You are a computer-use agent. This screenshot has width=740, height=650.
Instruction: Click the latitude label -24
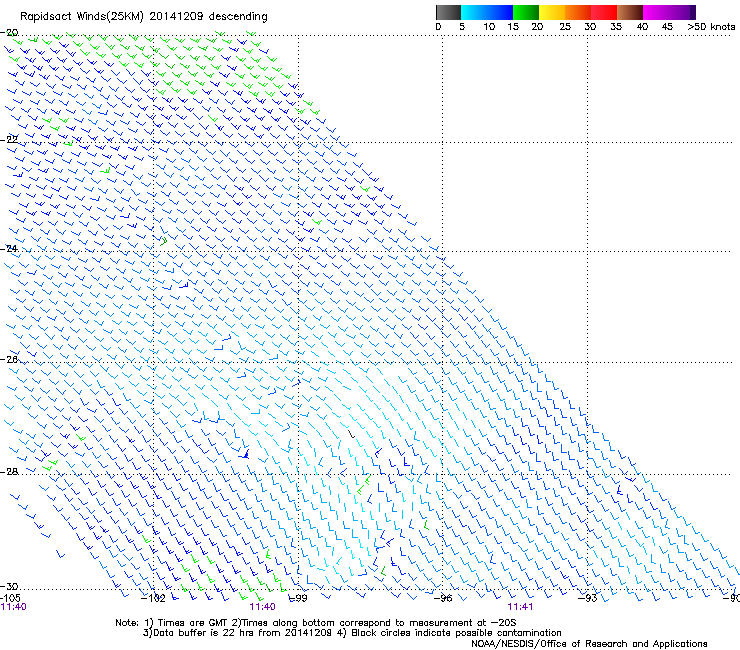9,248
